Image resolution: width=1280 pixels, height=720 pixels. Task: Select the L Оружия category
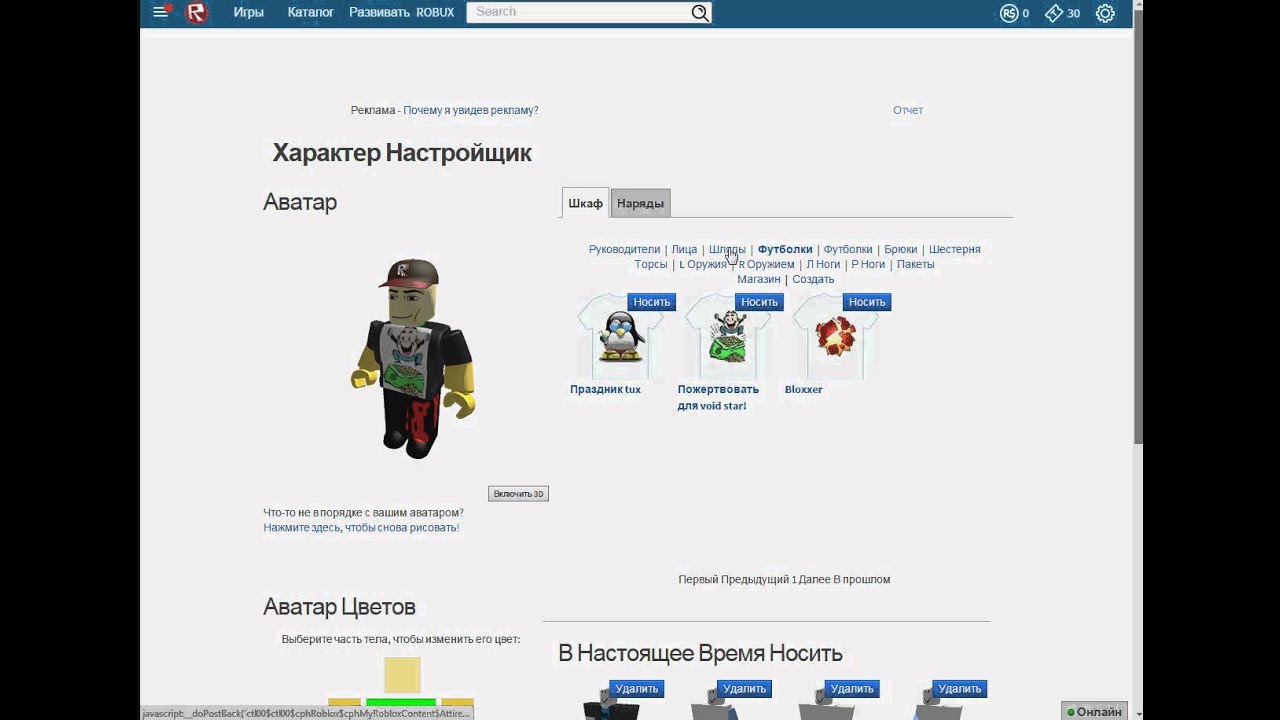point(703,264)
